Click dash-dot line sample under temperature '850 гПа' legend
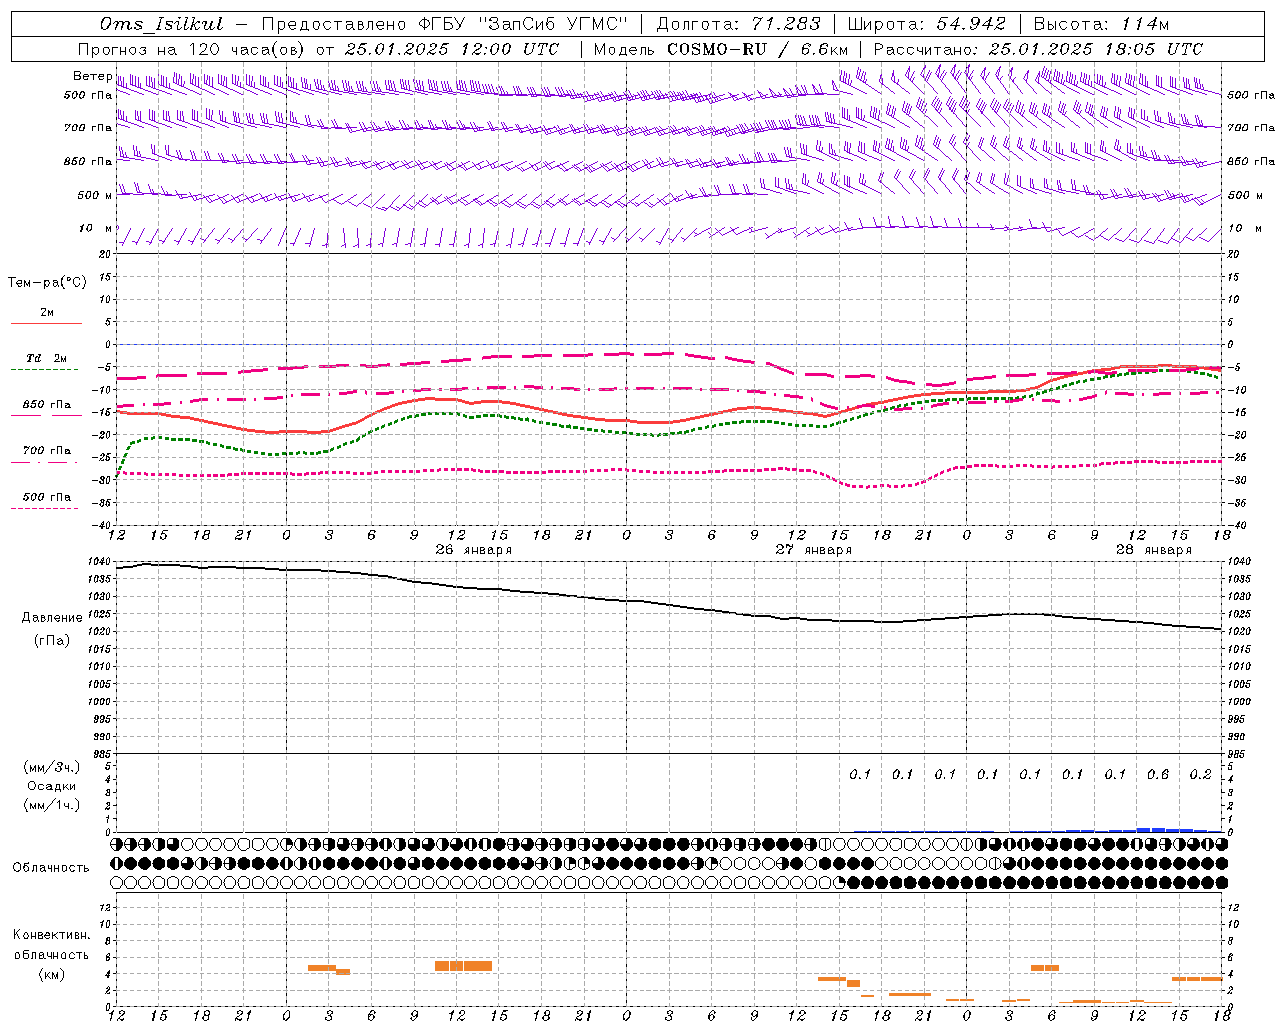Image resolution: width=1280 pixels, height=1024 pixels. (x=46, y=415)
